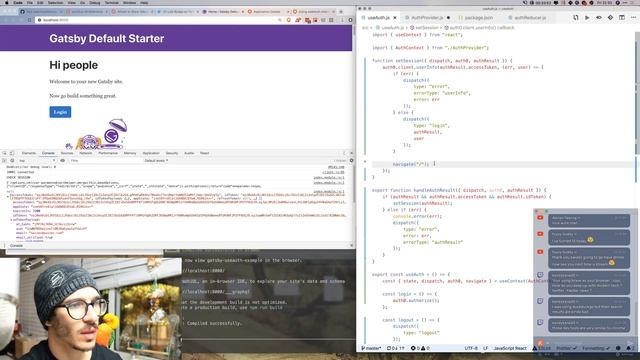This screenshot has height=360, width=640.
Task: Click the eye-shaped icon in editor toolbar
Action: [x=599, y=18]
